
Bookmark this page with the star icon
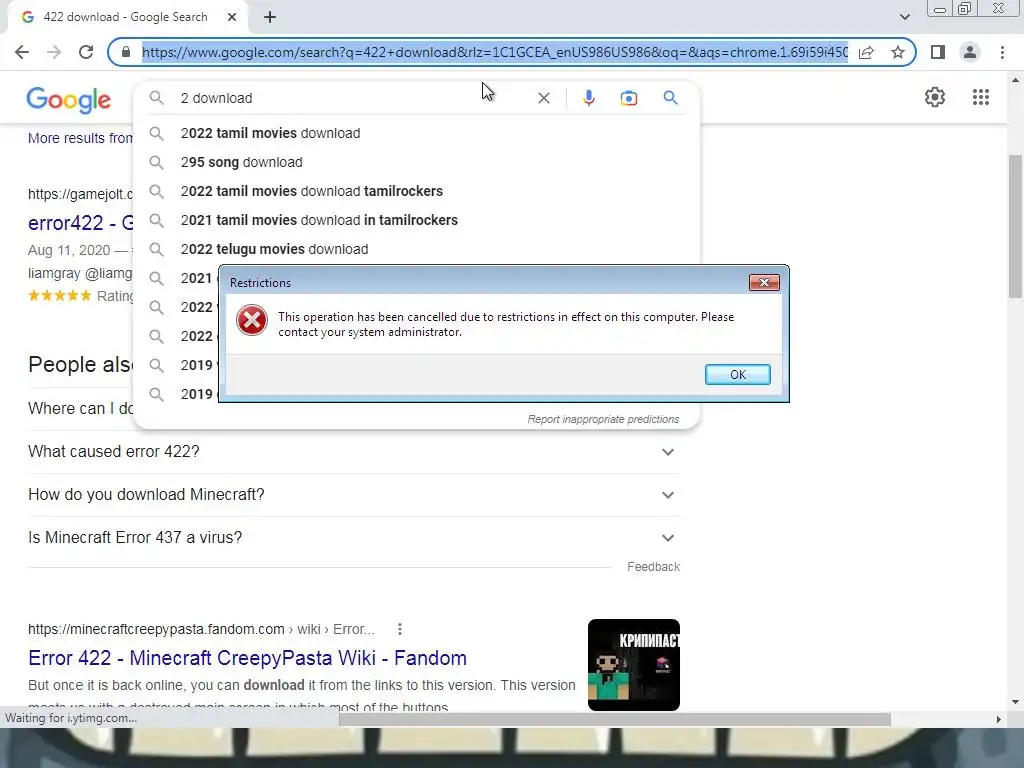(x=898, y=52)
